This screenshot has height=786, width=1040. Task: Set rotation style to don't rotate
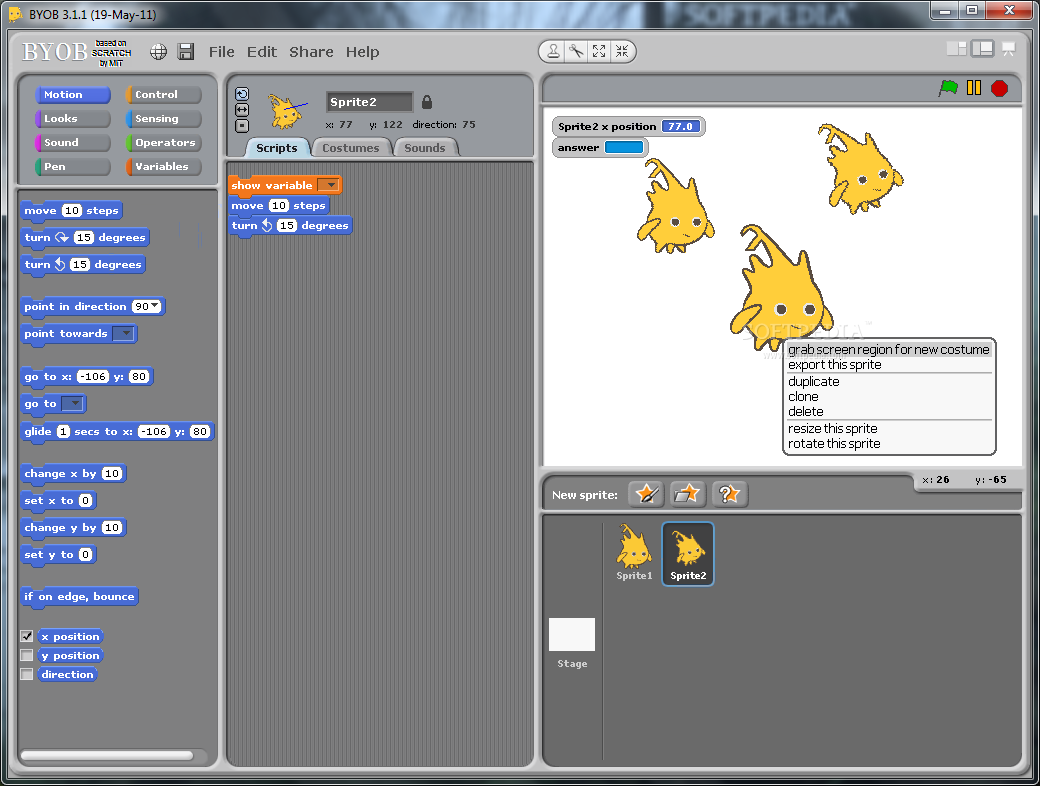tap(242, 125)
